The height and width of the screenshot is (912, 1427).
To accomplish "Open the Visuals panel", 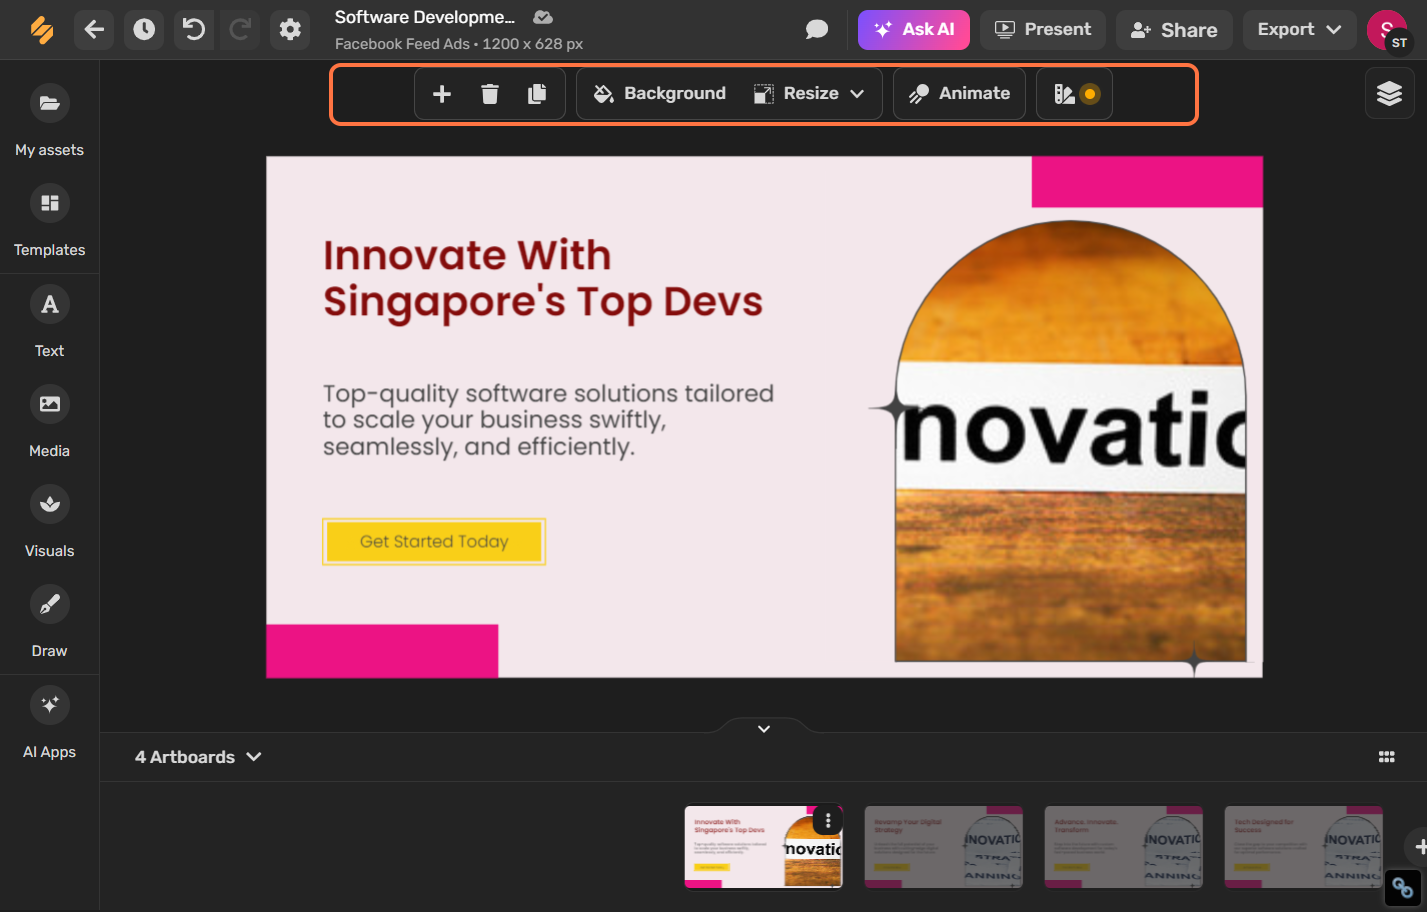I will click(x=49, y=520).
